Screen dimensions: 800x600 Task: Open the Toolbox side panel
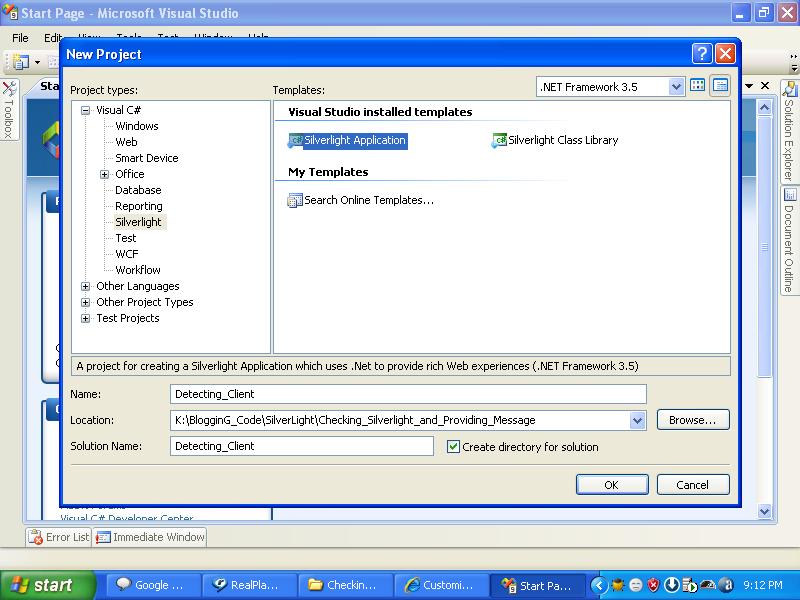9,109
